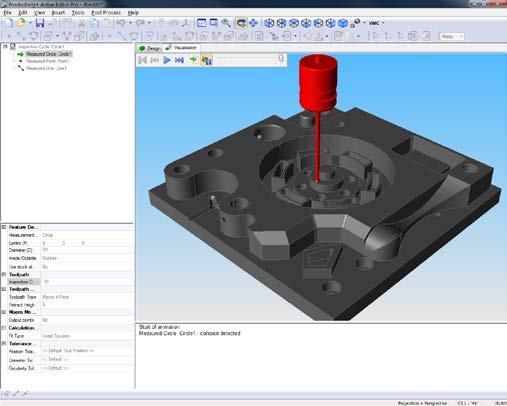This screenshot has height=406, width=507.
Task: Select the fifth blue cube view orientation icon
Action: coord(318,23)
